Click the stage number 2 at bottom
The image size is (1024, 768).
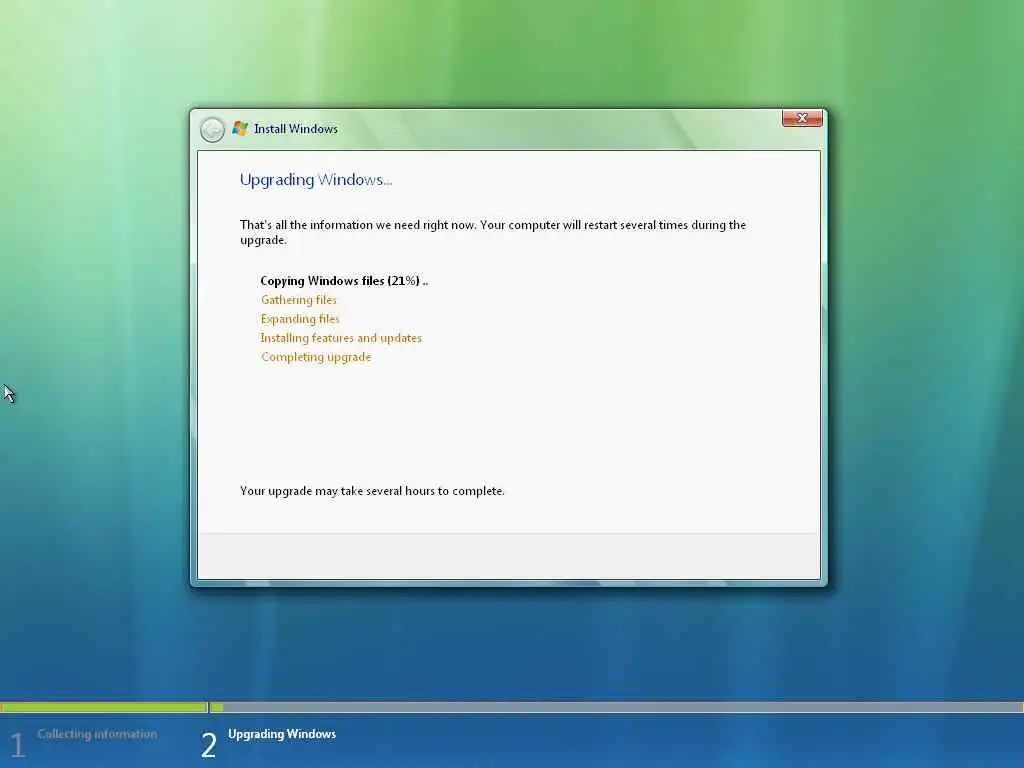pos(209,745)
